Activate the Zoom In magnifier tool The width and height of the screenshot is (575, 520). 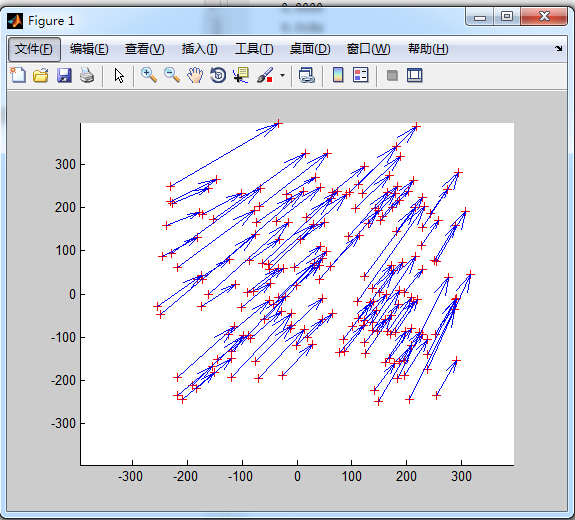click(149, 76)
